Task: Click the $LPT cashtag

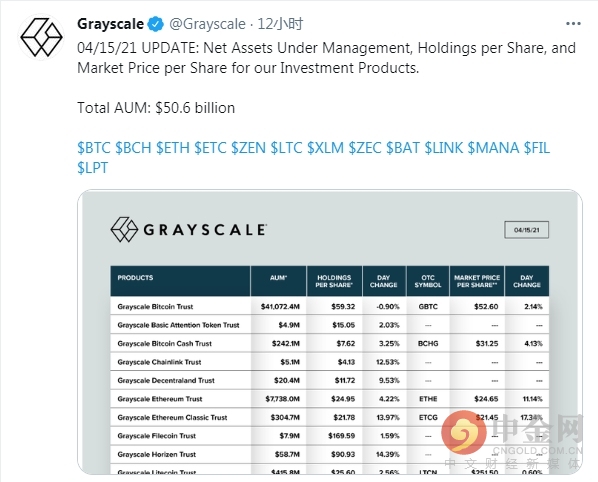Action: pos(93,168)
